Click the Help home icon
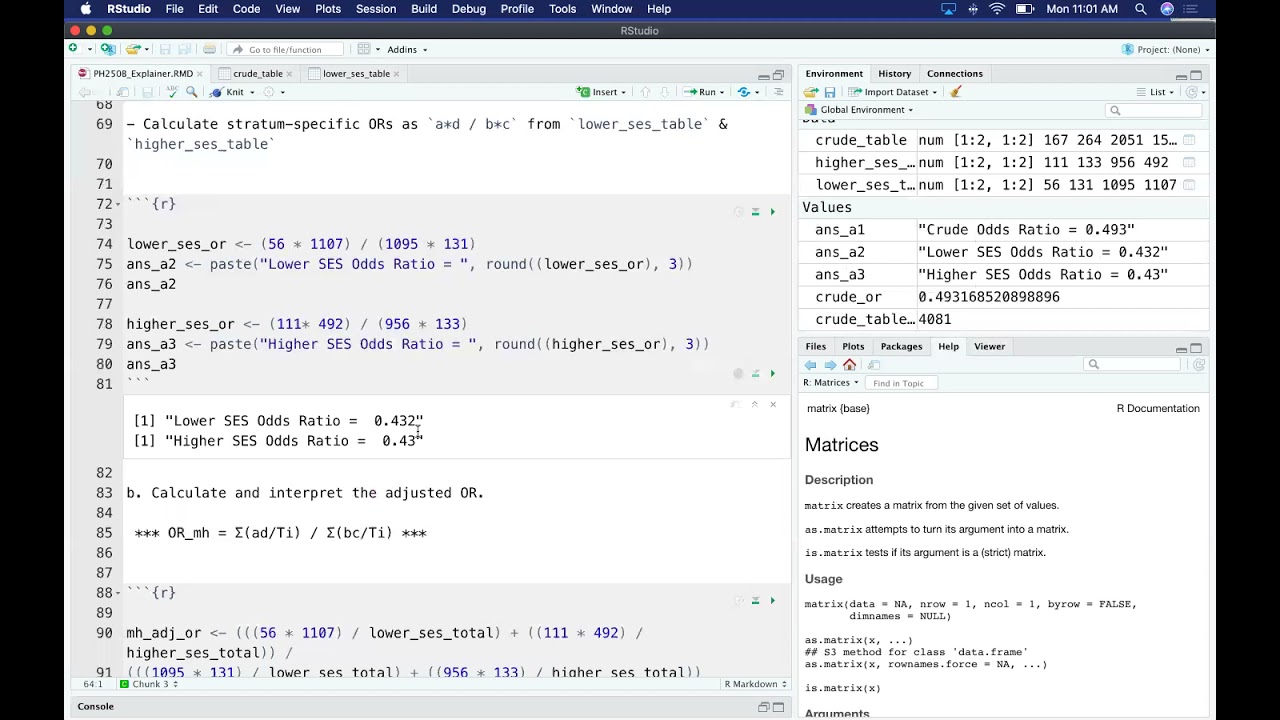This screenshot has height=720, width=1280. pos(850,365)
